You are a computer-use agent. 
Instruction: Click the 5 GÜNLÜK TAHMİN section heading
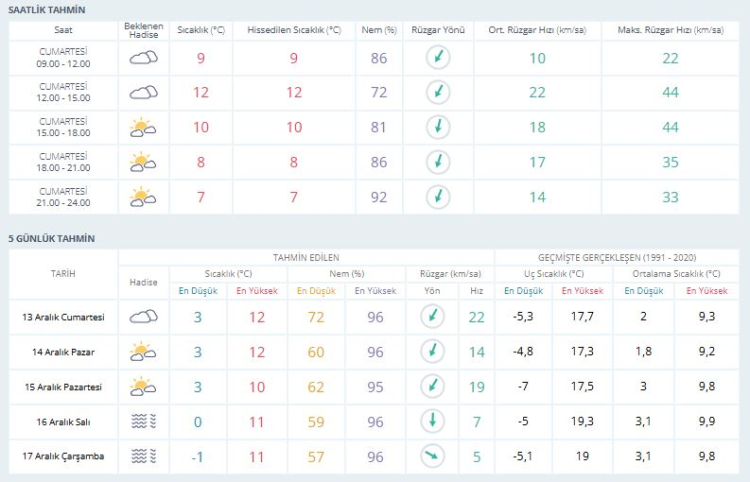click(51, 238)
